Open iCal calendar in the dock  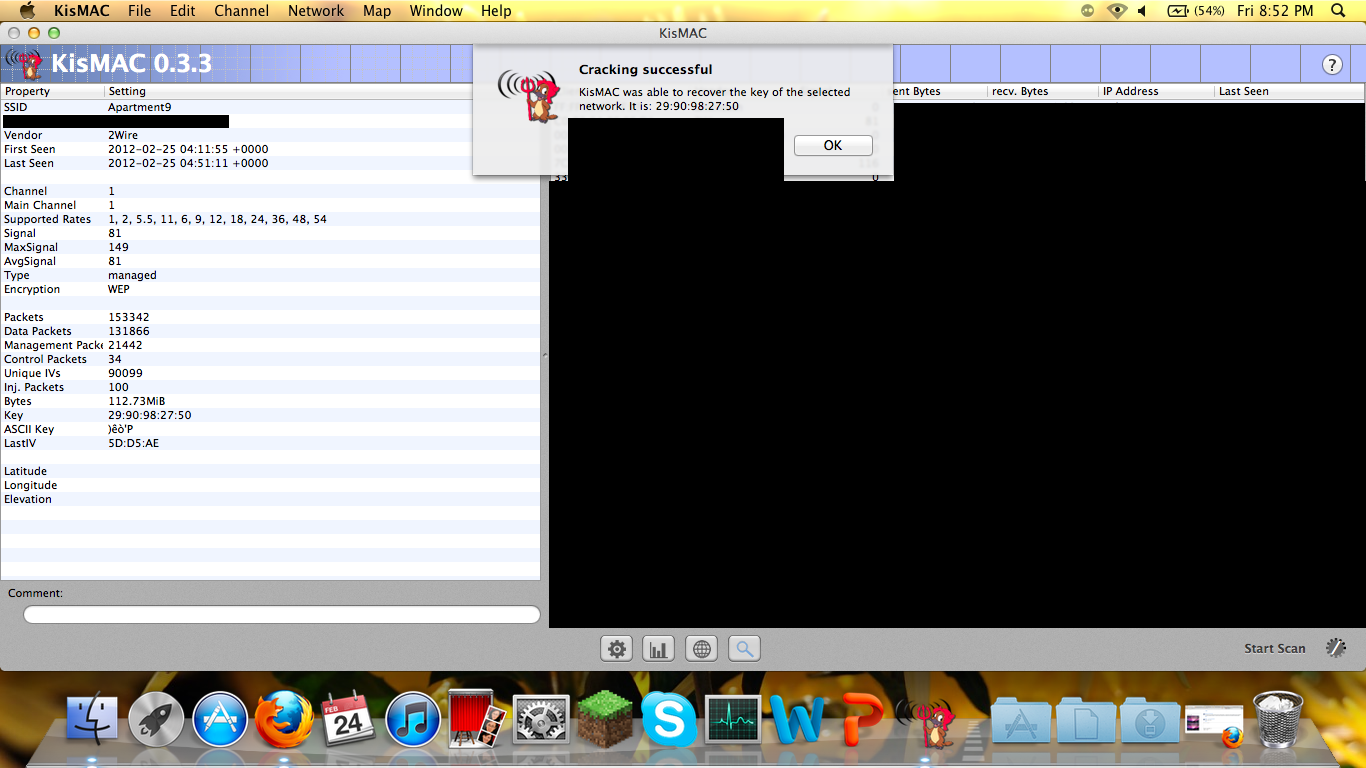pos(348,720)
